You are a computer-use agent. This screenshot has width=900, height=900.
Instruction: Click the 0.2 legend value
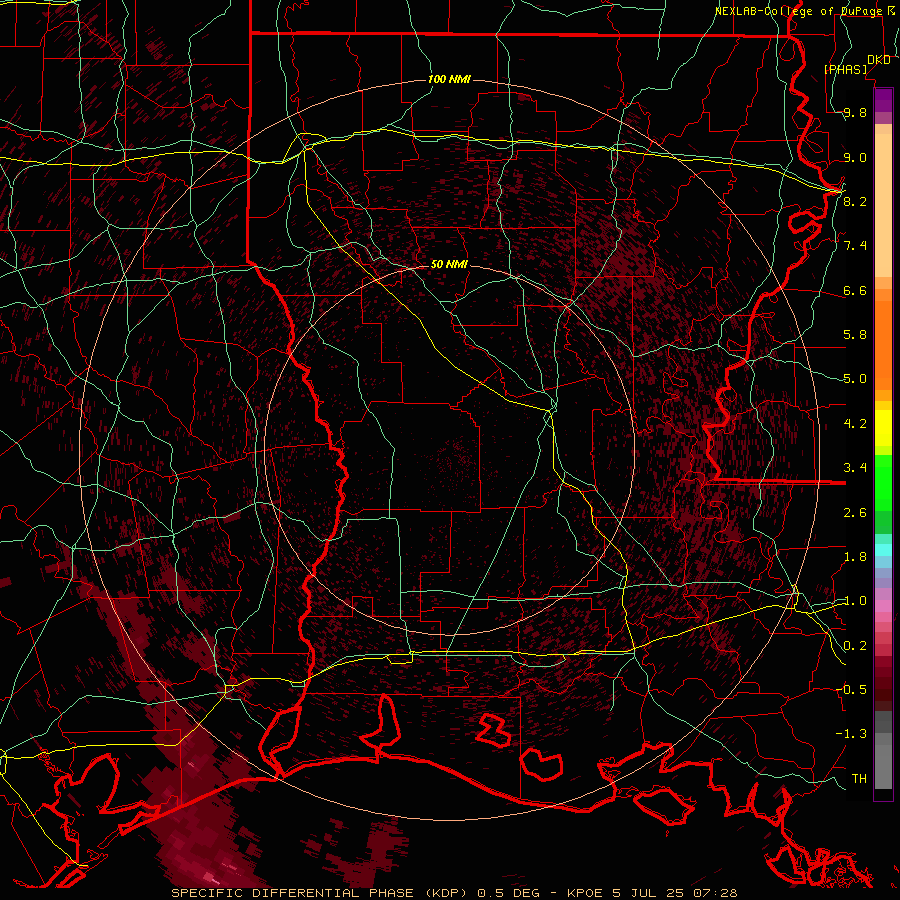click(x=855, y=646)
